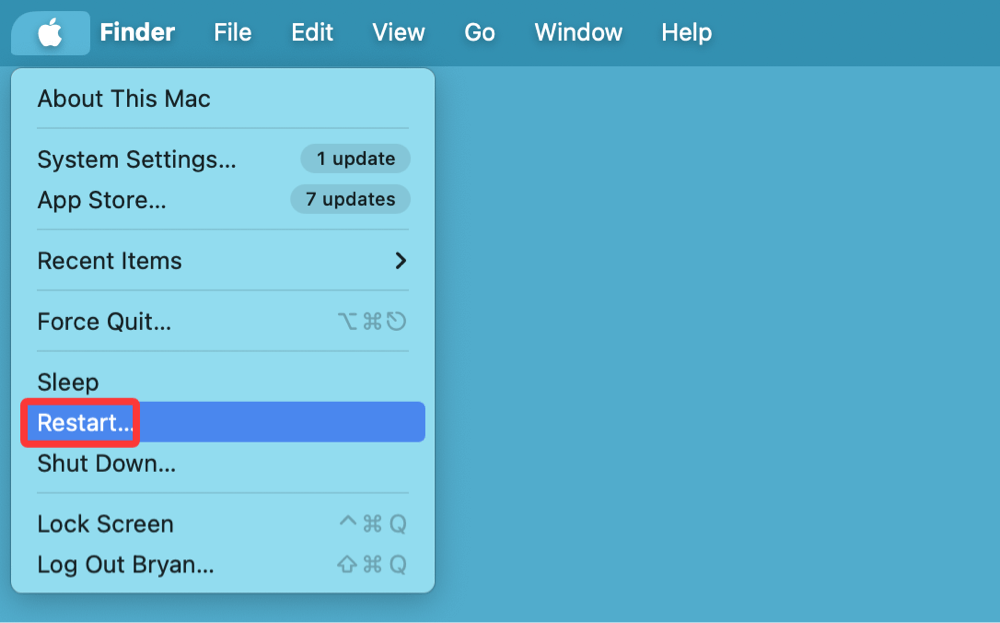Launch the App Store
Viewport: 1000px width, 623px height.
[100, 199]
